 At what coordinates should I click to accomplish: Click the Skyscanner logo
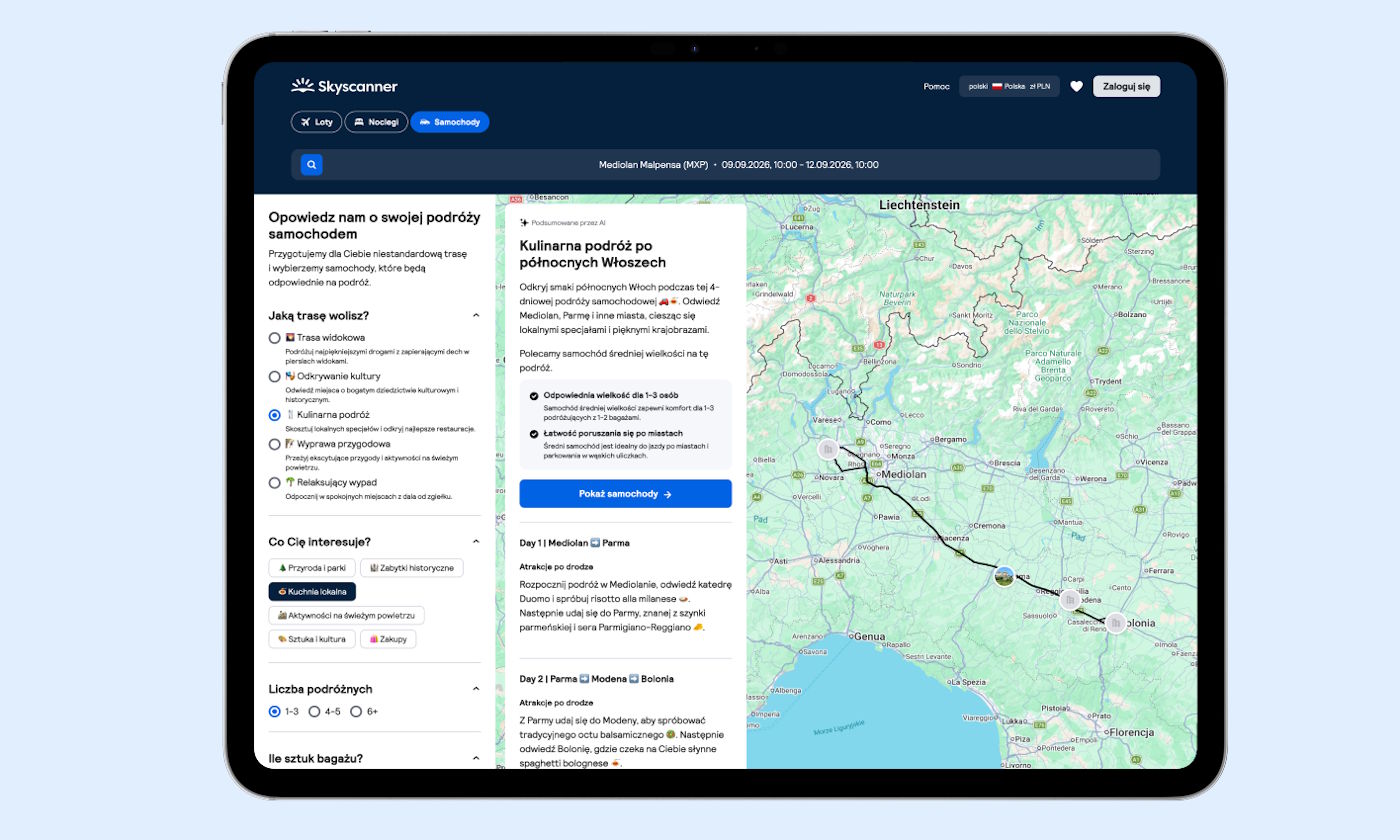coord(344,86)
